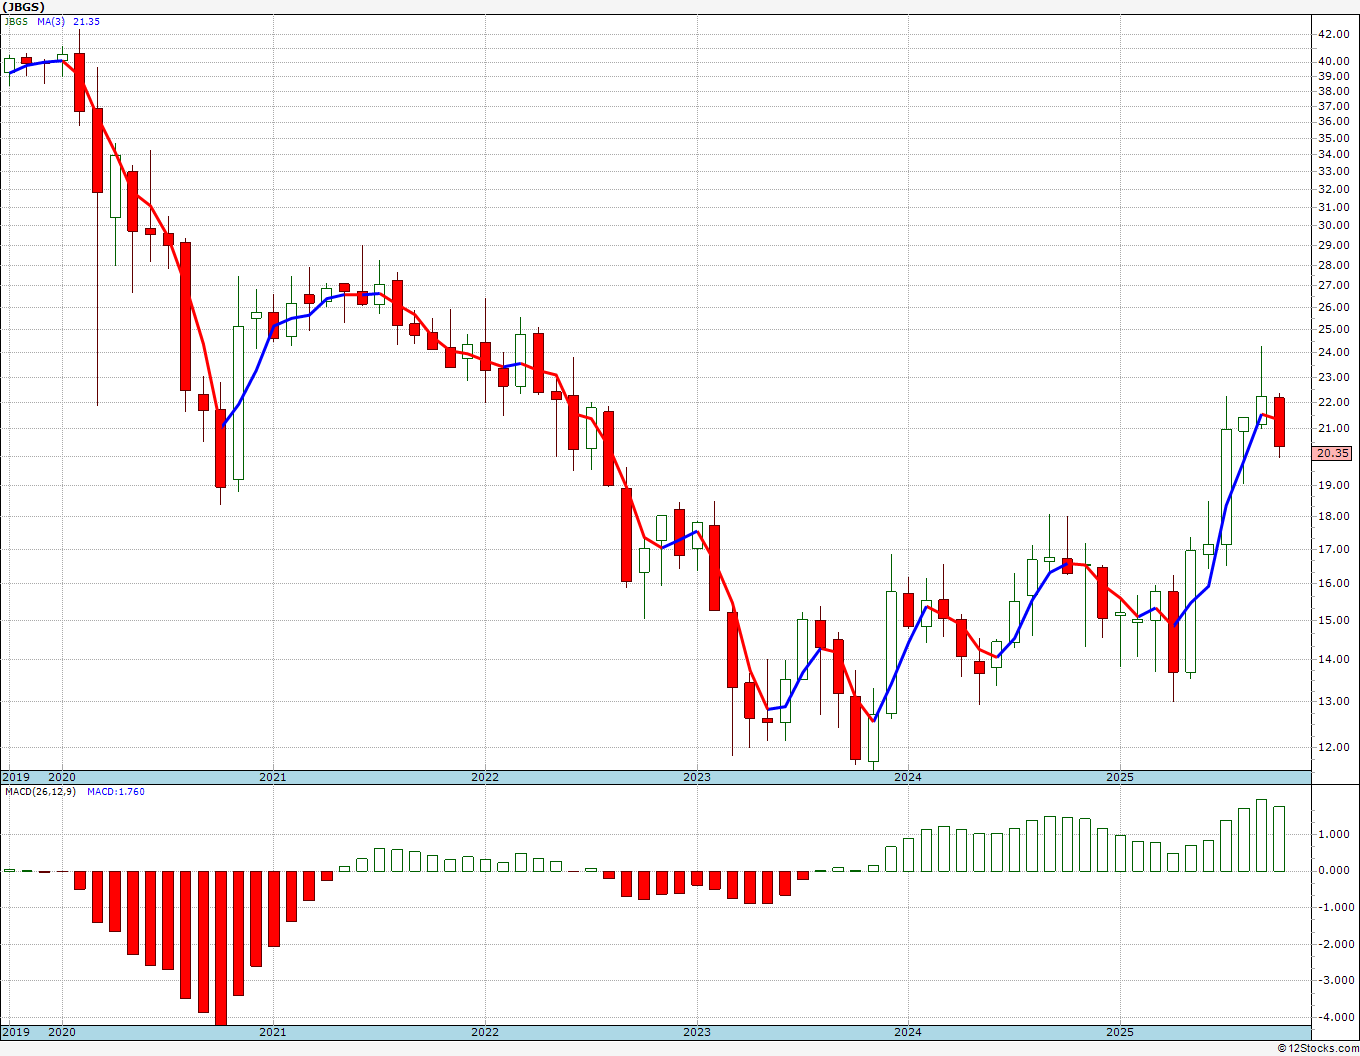Click 15.00 on the price axis

coord(1334,621)
